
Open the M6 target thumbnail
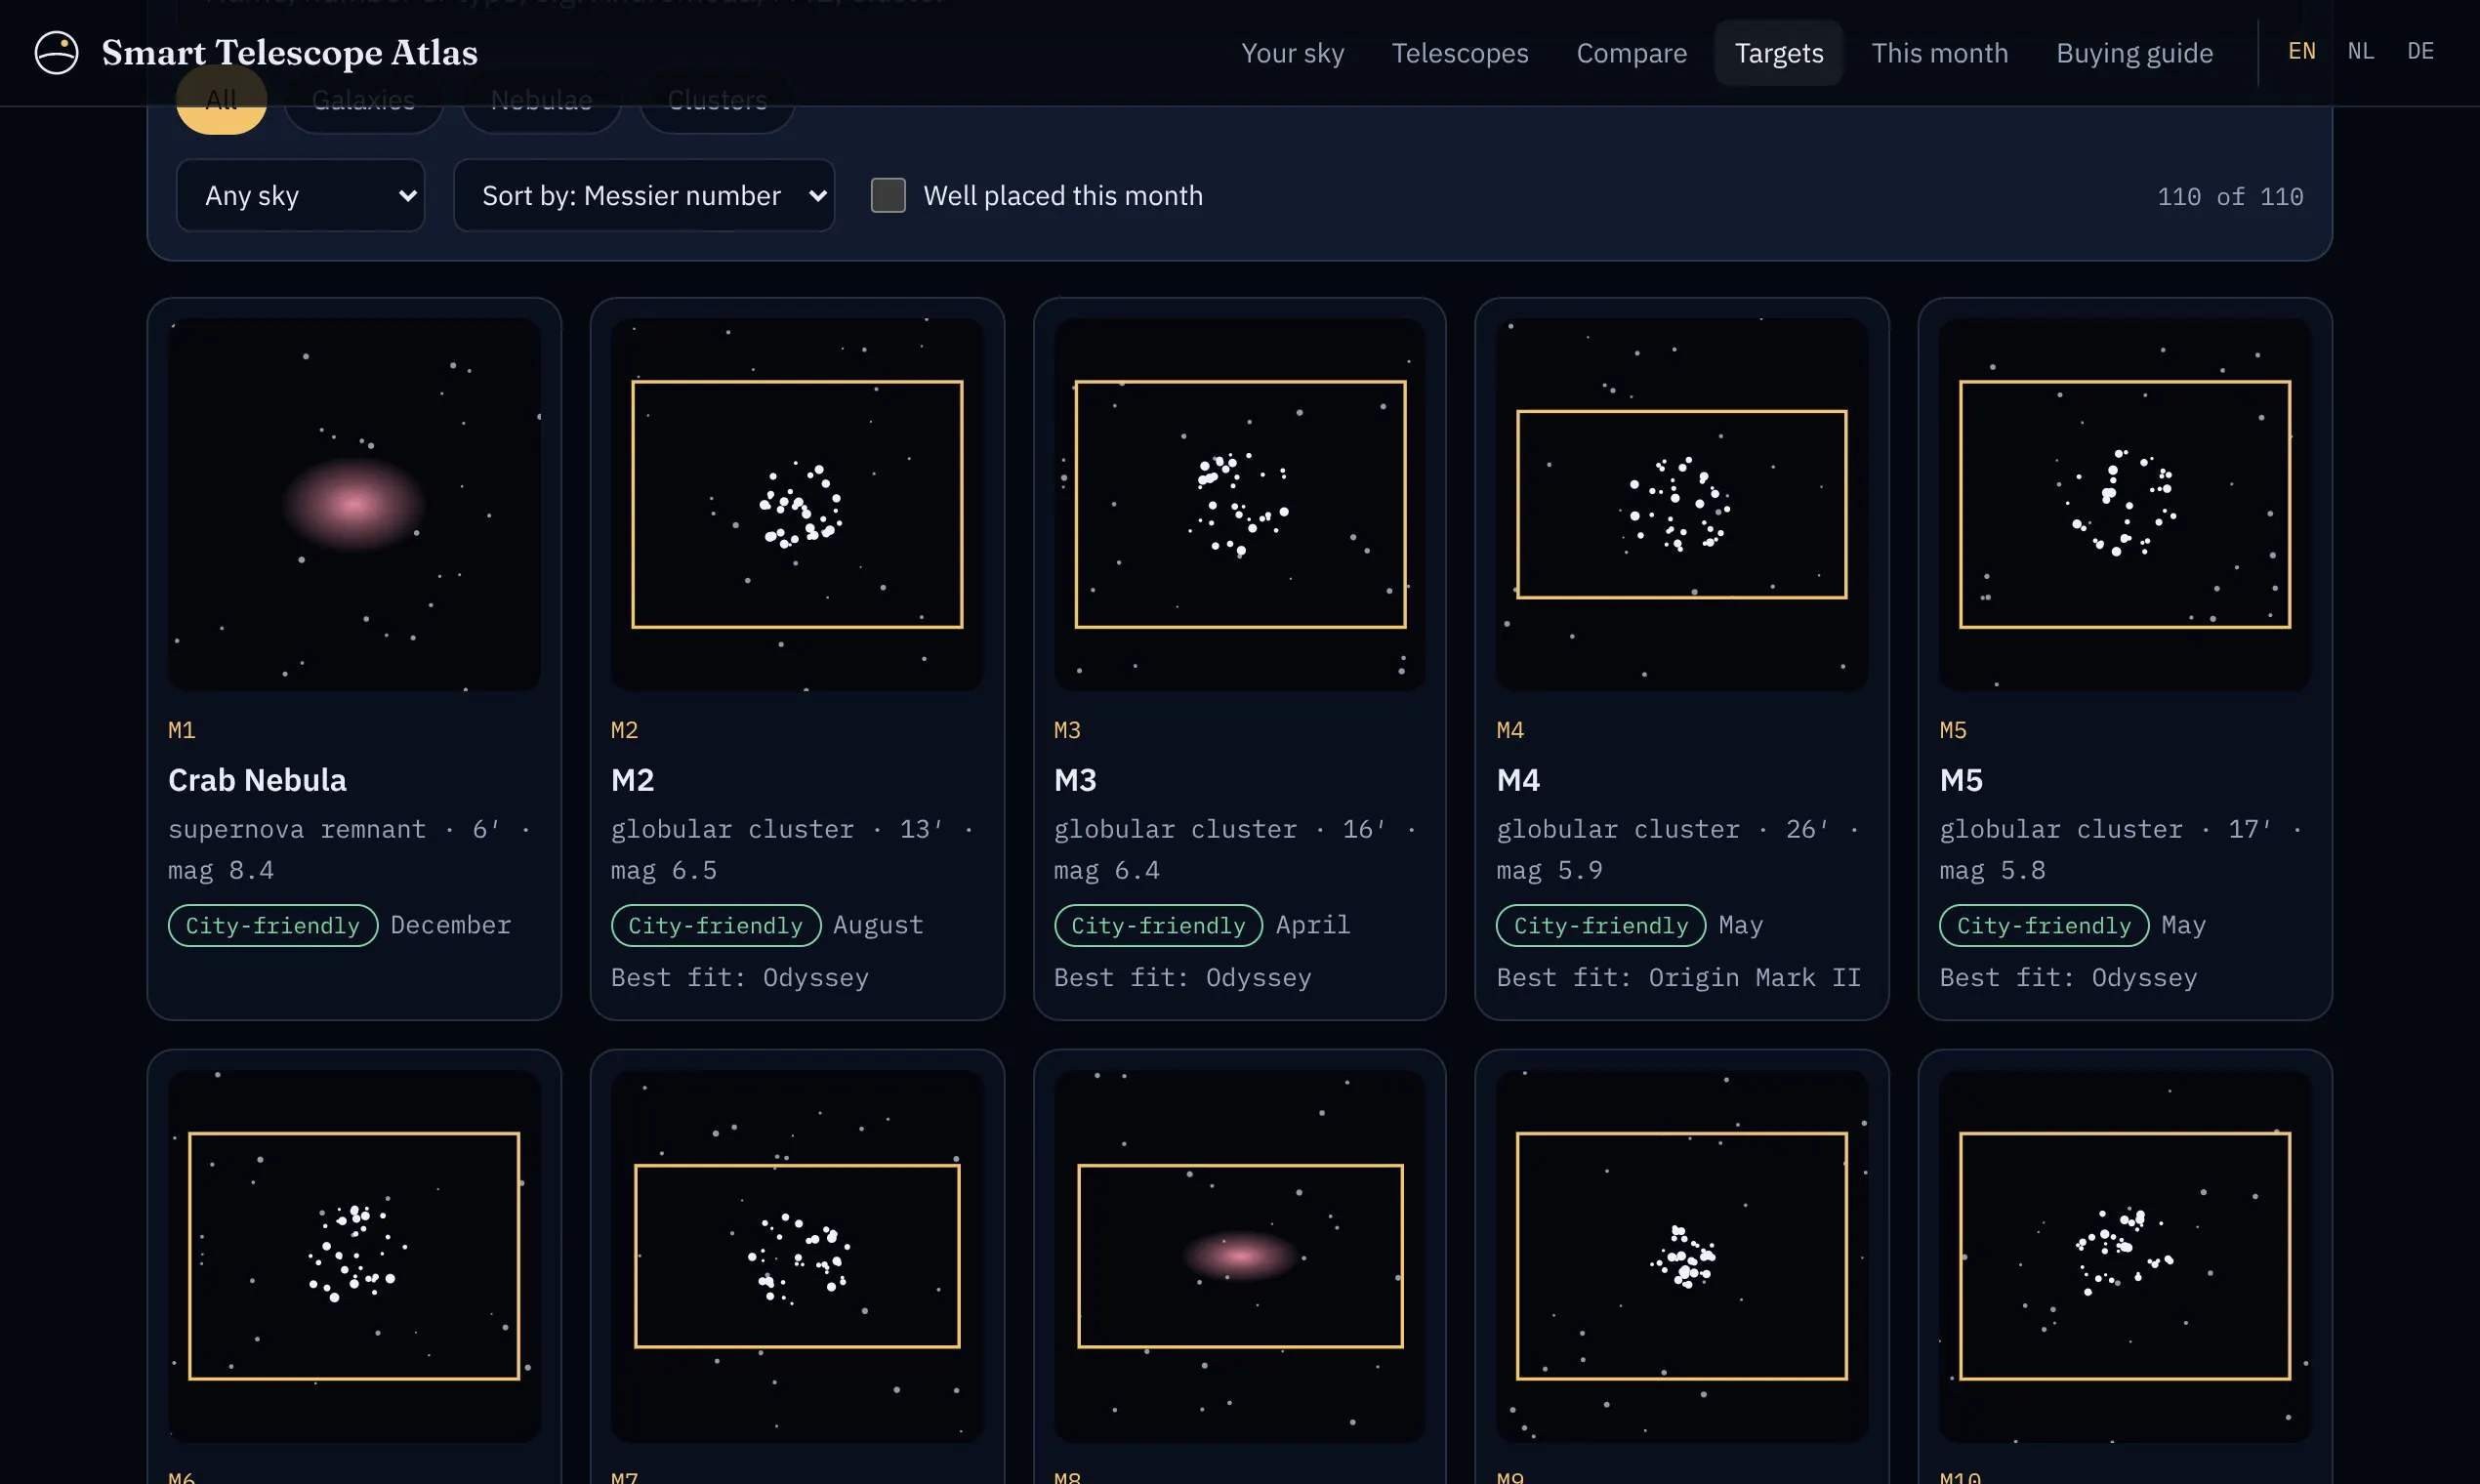tap(354, 1257)
